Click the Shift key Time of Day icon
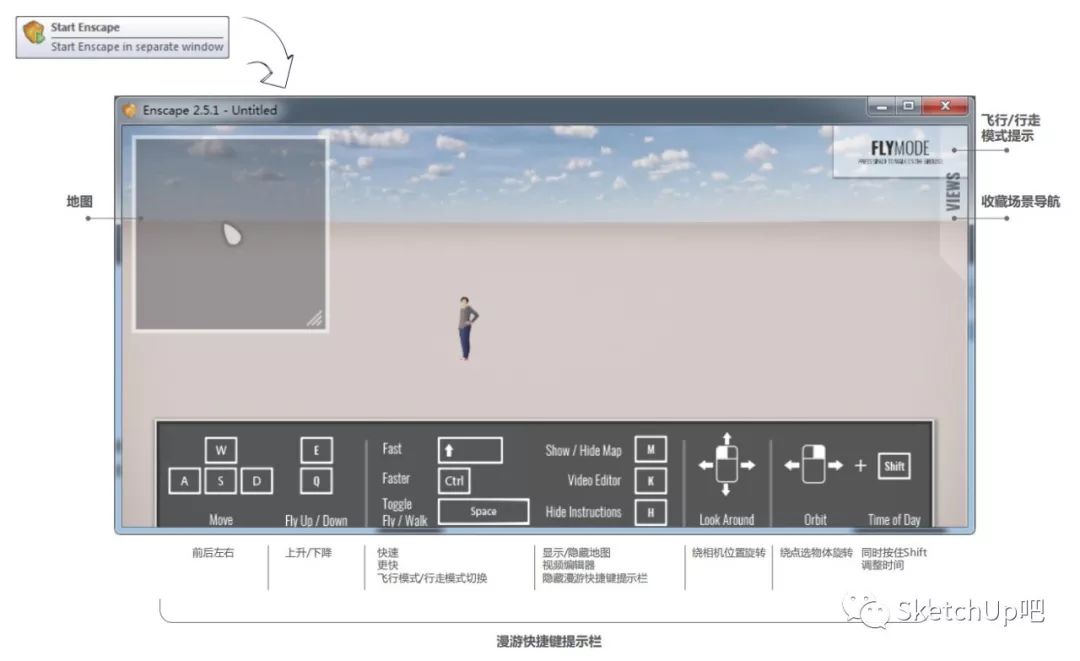 894,466
